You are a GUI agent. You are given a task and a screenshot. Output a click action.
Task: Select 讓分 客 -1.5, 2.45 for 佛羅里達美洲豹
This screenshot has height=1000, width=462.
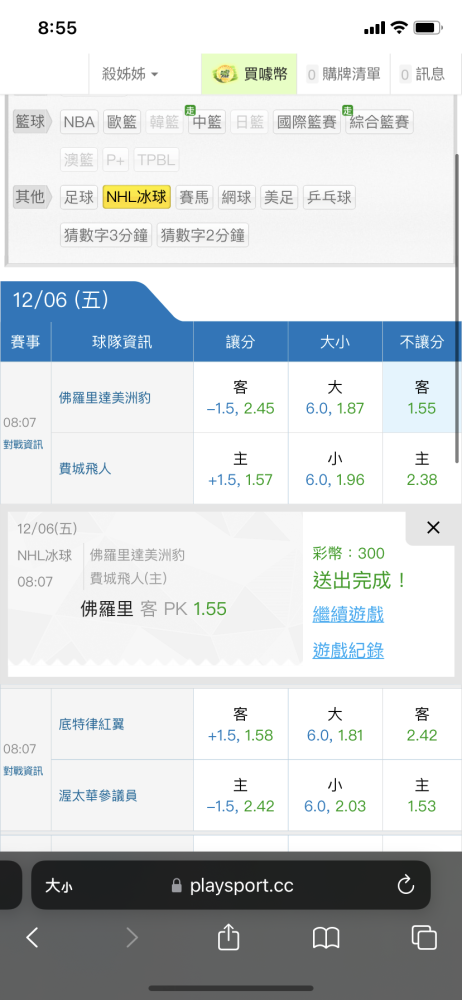tap(241, 397)
